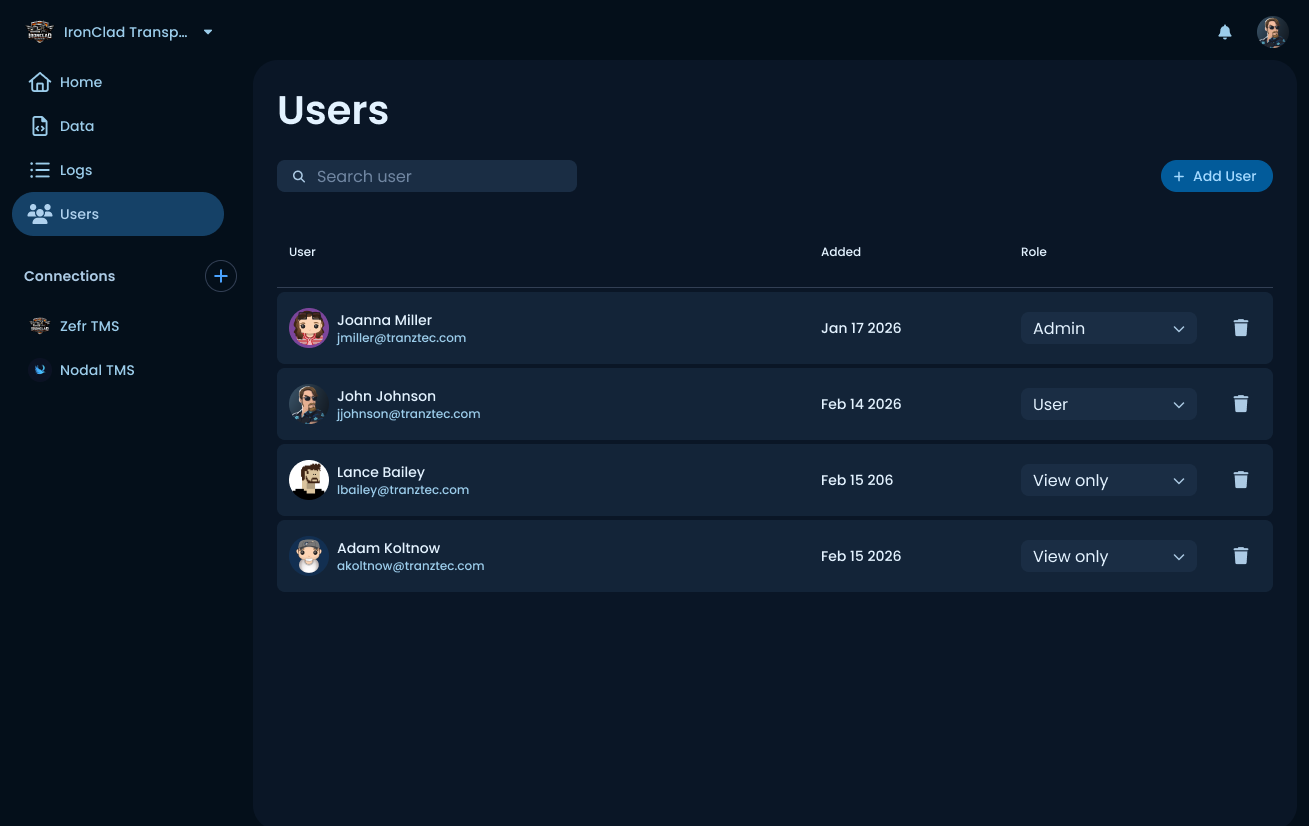This screenshot has width=1309, height=826.
Task: Click the IronClad Transport company logo
Action: tap(39, 32)
